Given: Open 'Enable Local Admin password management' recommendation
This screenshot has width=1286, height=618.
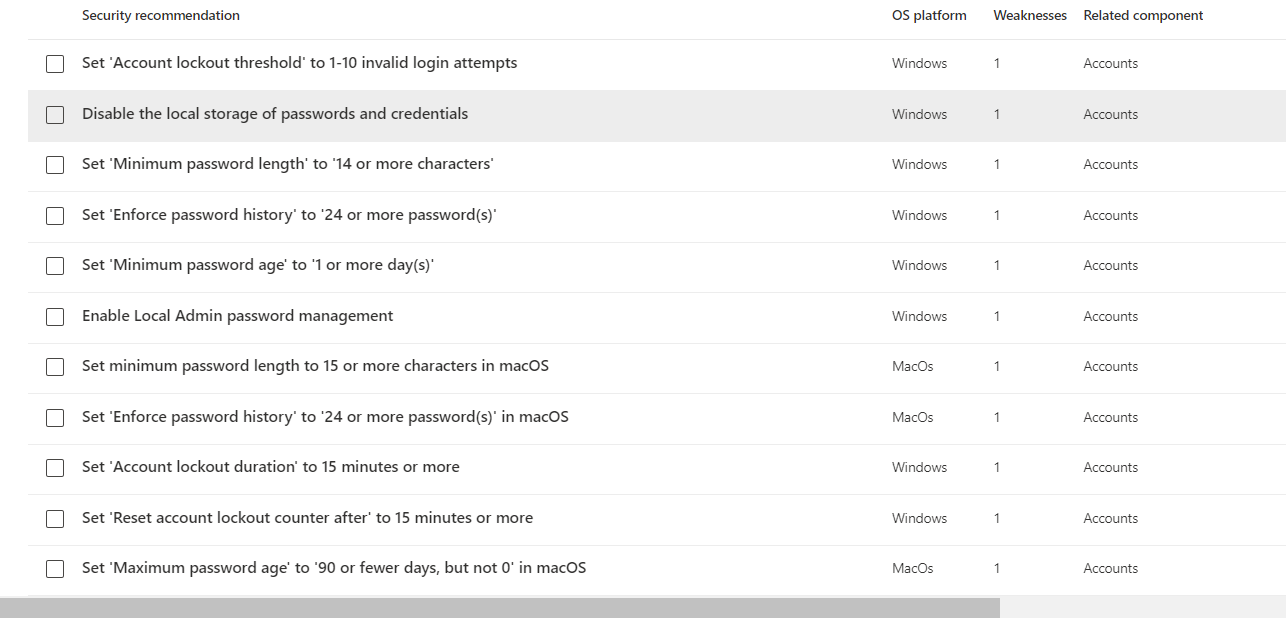Looking at the screenshot, I should coord(236,316).
